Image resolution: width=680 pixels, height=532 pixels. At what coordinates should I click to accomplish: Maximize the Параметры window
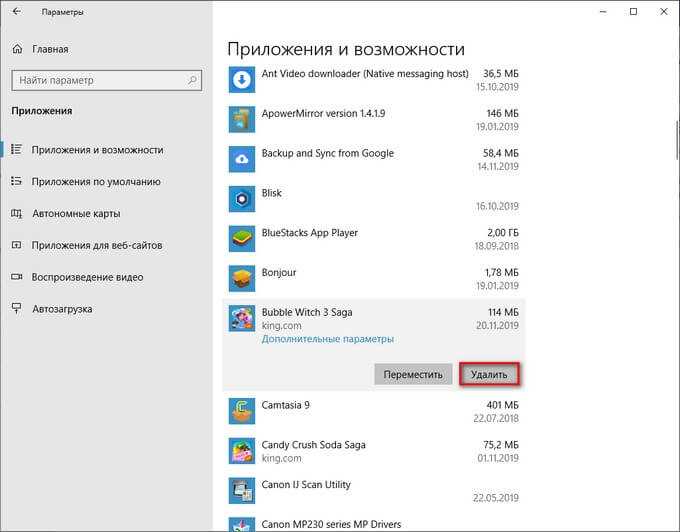(x=633, y=12)
